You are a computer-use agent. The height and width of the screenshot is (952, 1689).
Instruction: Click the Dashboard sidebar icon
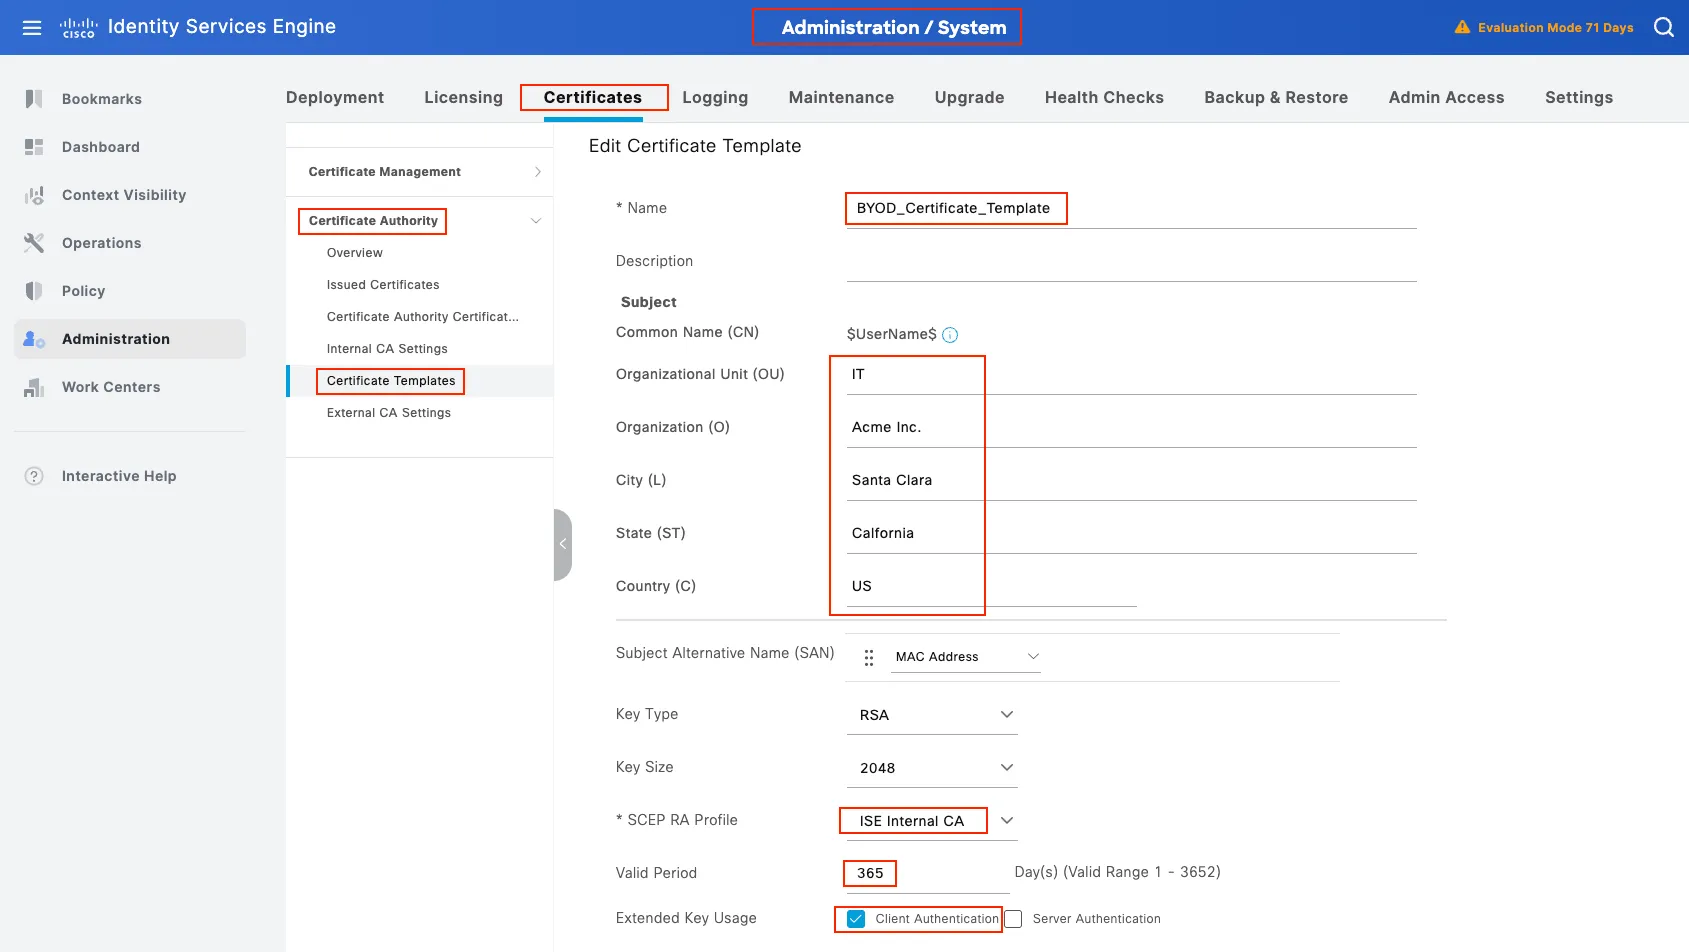pyautogui.click(x=34, y=147)
